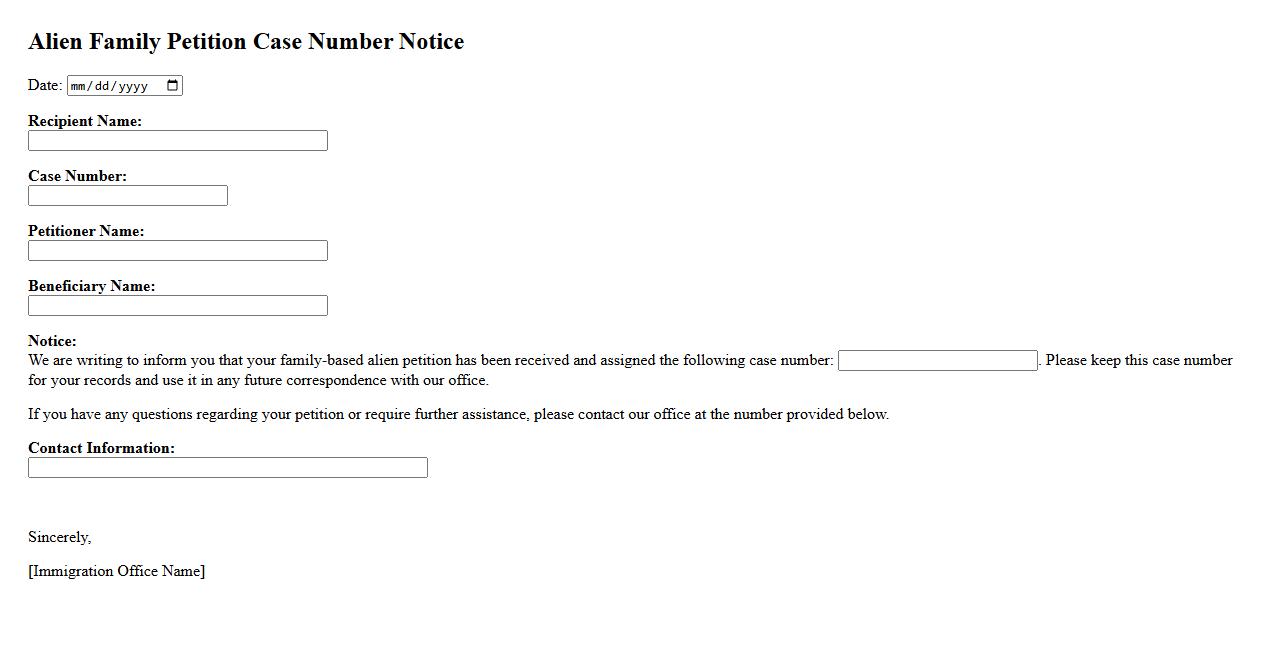Click the 'Sincerely,' closing text

click(x=60, y=537)
